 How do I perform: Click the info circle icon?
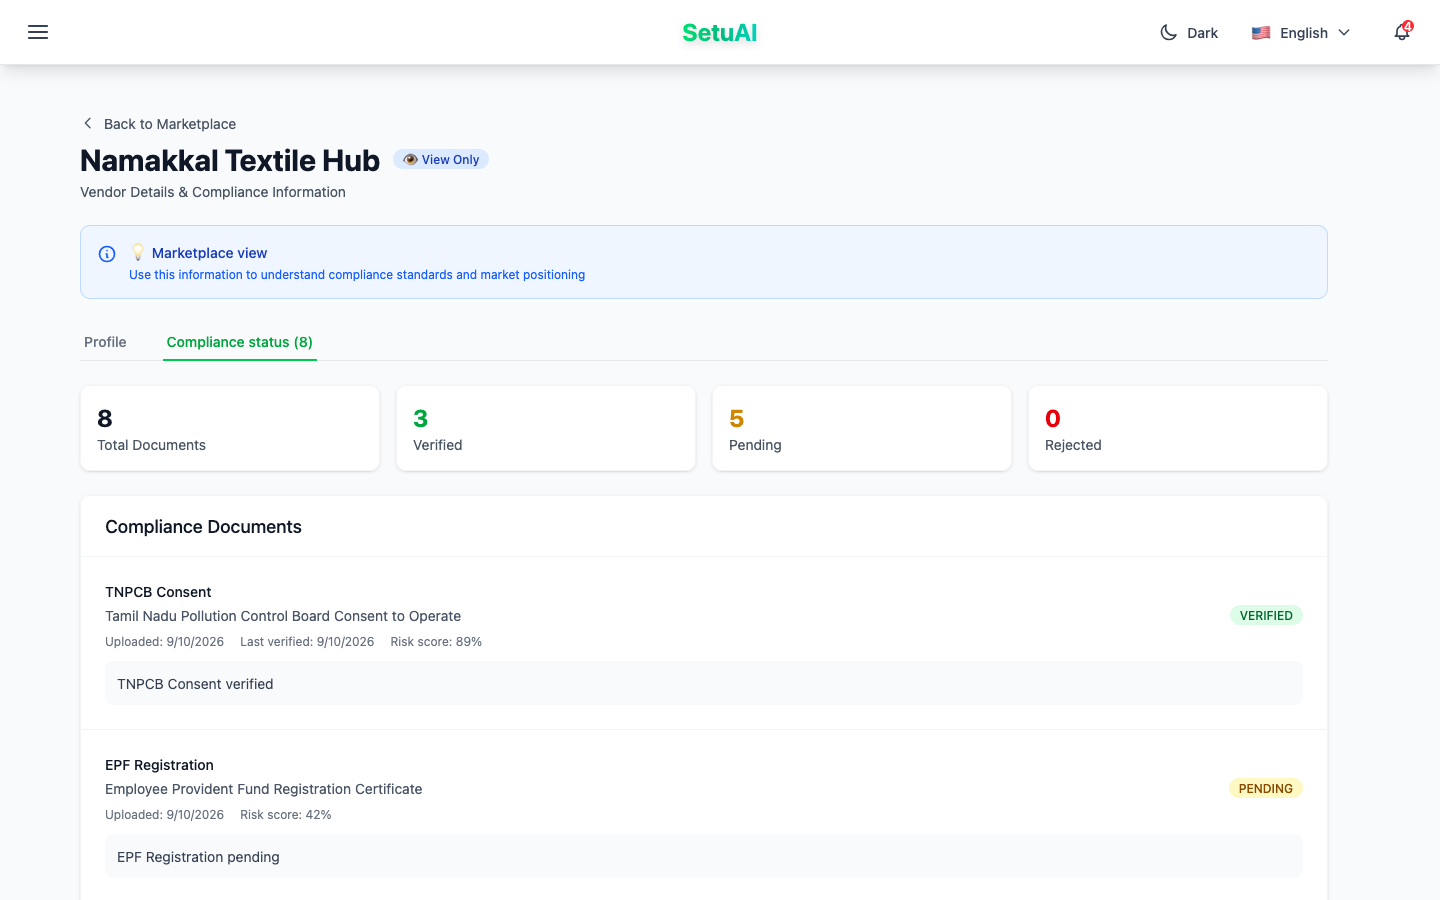[107, 254]
